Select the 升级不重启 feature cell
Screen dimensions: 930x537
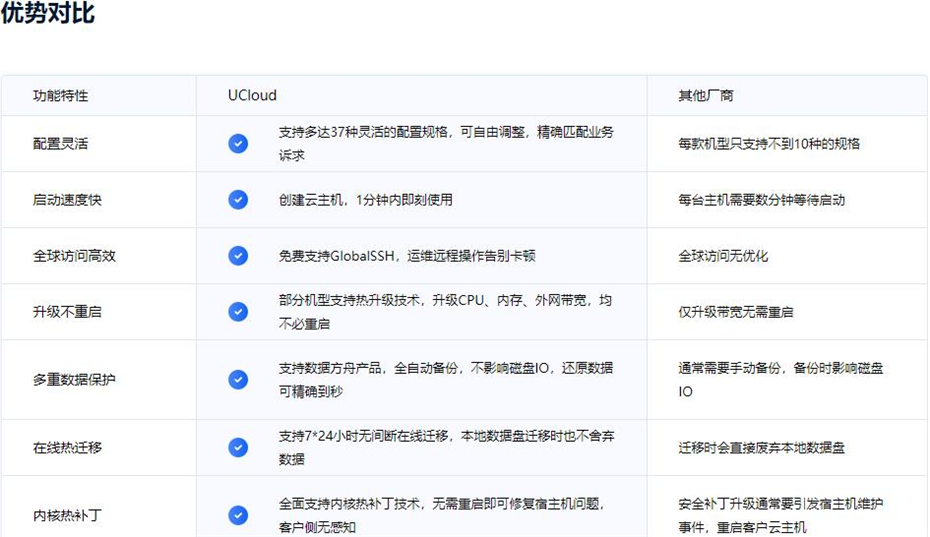pos(99,312)
